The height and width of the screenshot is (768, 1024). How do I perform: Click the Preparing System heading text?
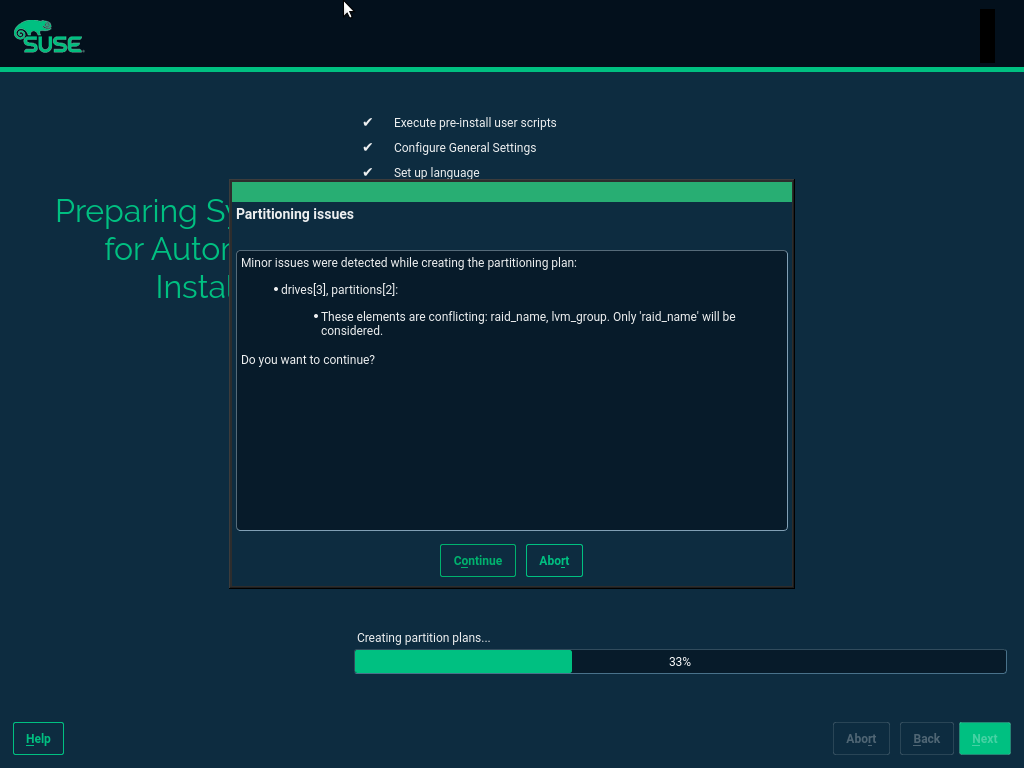[142, 212]
